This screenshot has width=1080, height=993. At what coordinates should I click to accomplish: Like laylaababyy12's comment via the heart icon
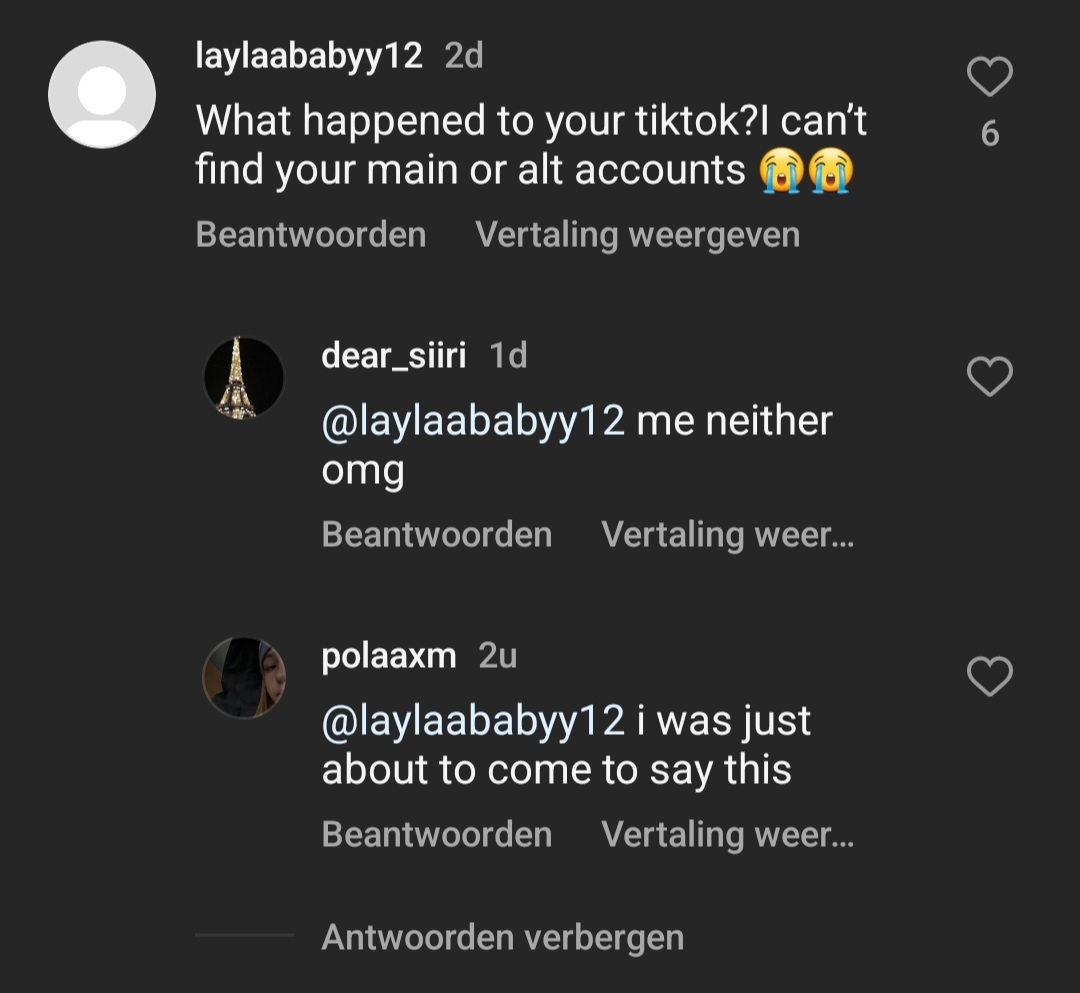coord(989,75)
